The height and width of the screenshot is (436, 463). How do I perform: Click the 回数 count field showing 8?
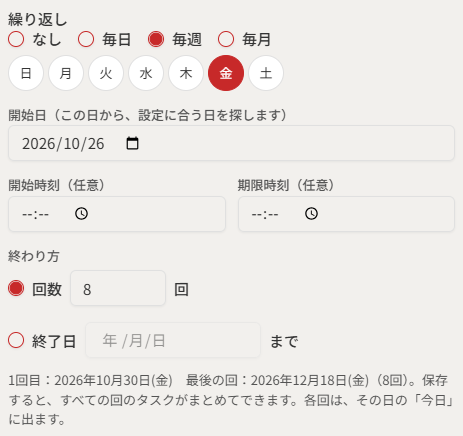[118, 288]
